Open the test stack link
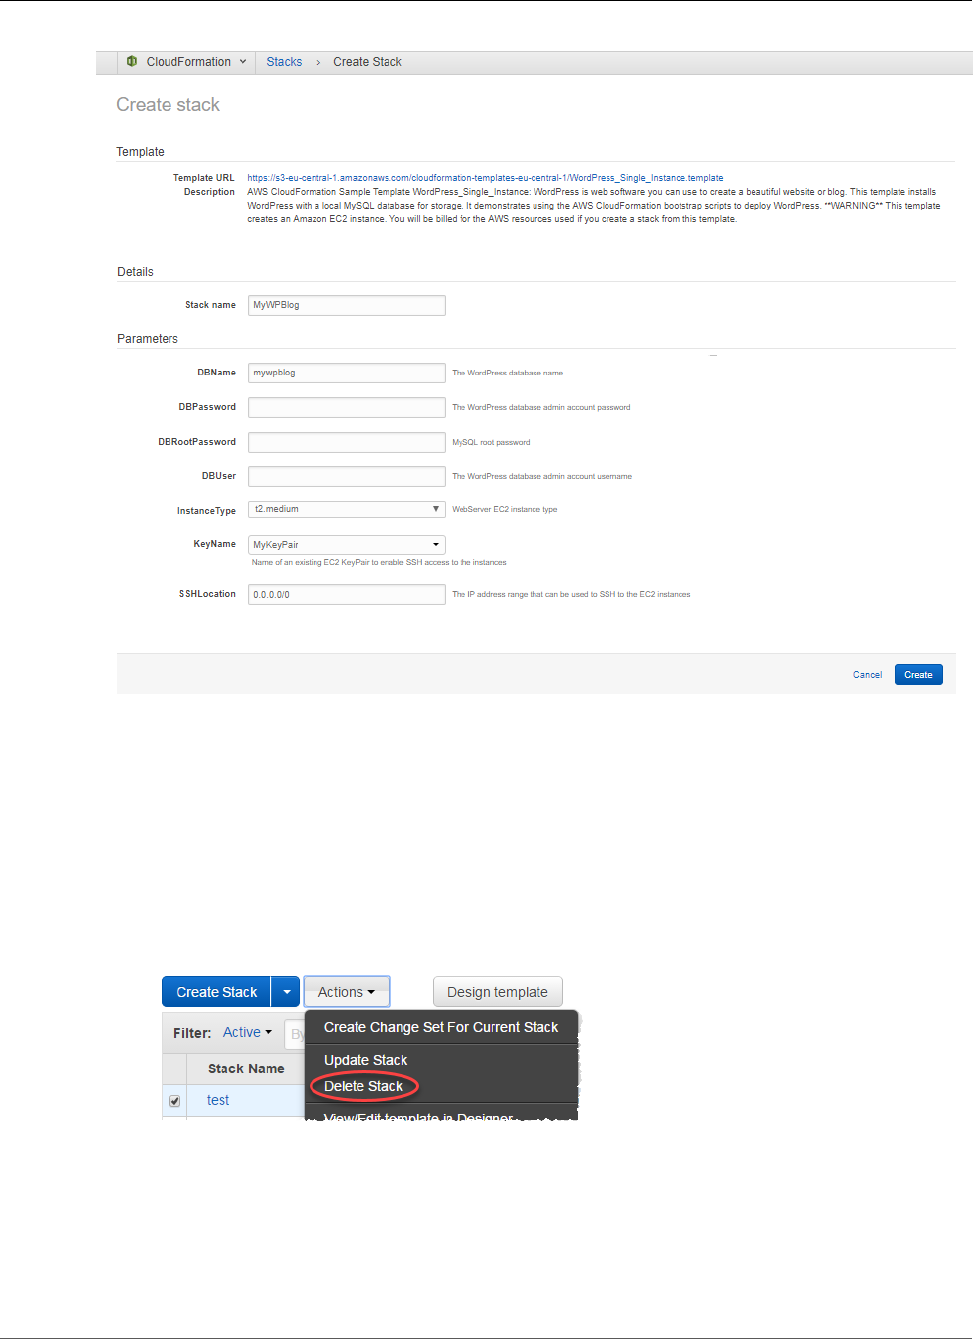This screenshot has width=973, height=1339. 218,1100
